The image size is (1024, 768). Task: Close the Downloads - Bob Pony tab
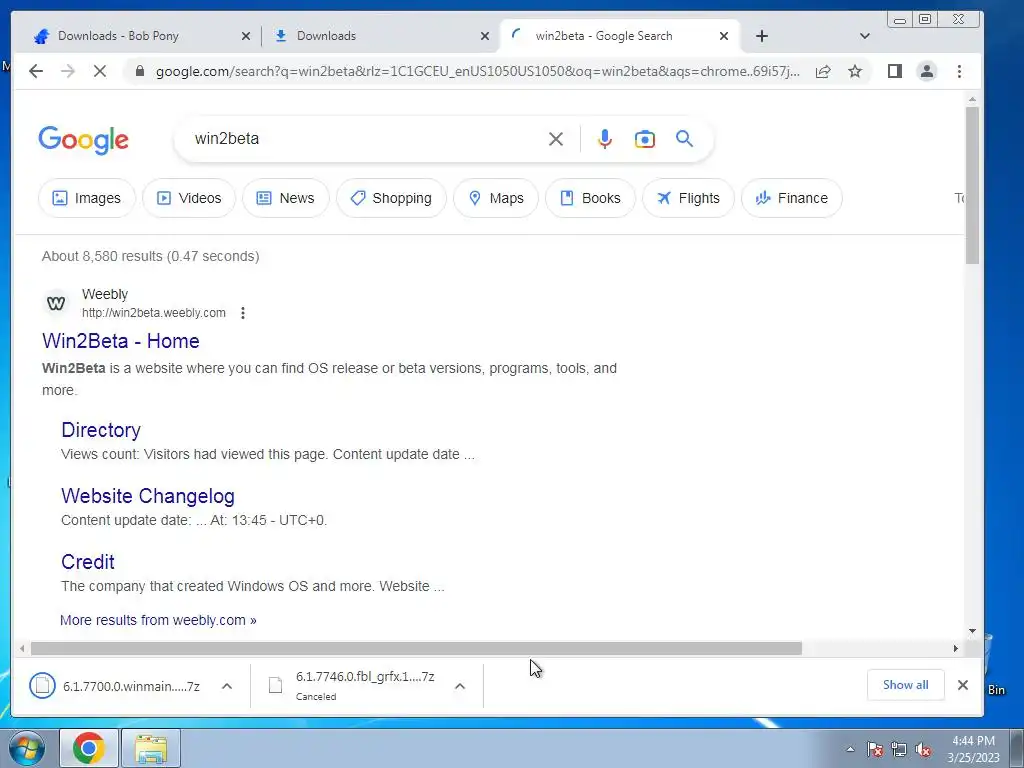[x=246, y=36]
